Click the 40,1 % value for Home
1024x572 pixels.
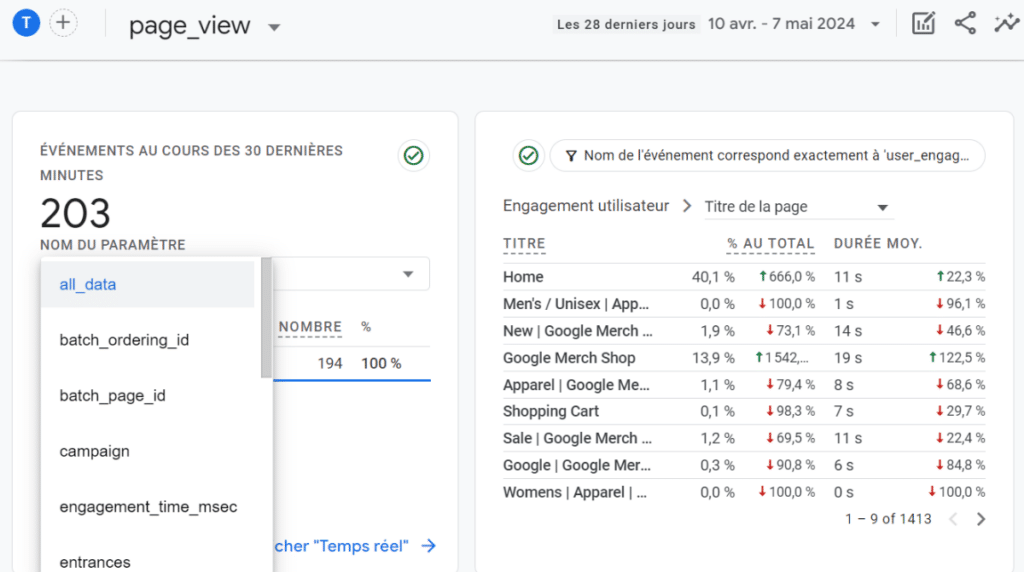tap(713, 277)
